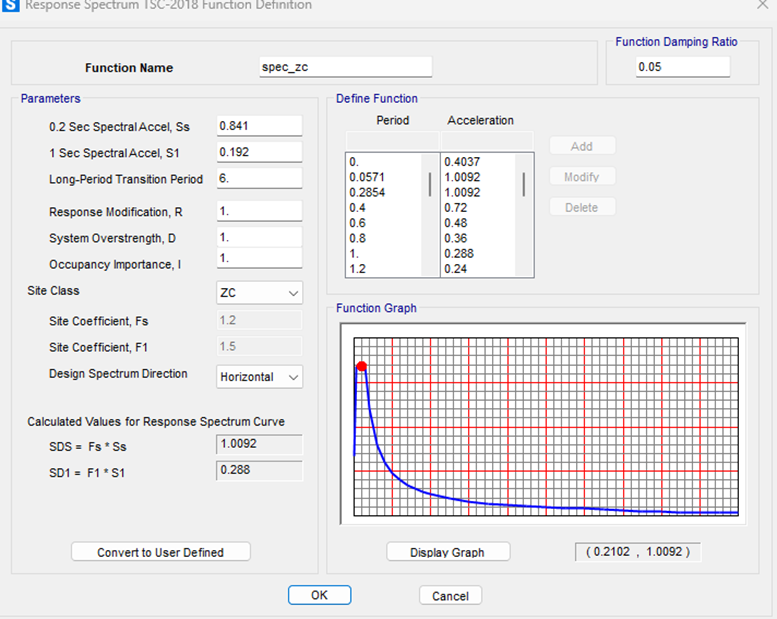Click the red peak marker on graph

[362, 367]
